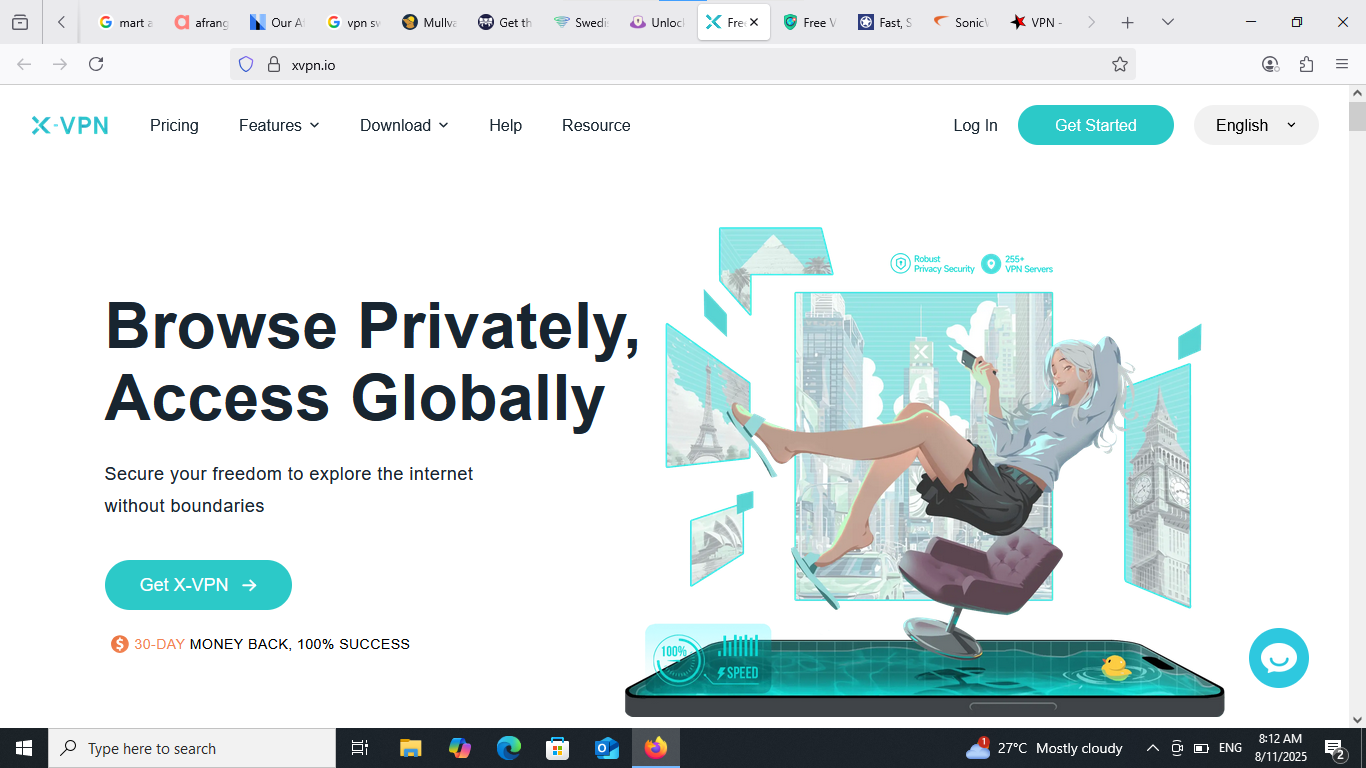Show hidden system tray icons

(1152, 748)
